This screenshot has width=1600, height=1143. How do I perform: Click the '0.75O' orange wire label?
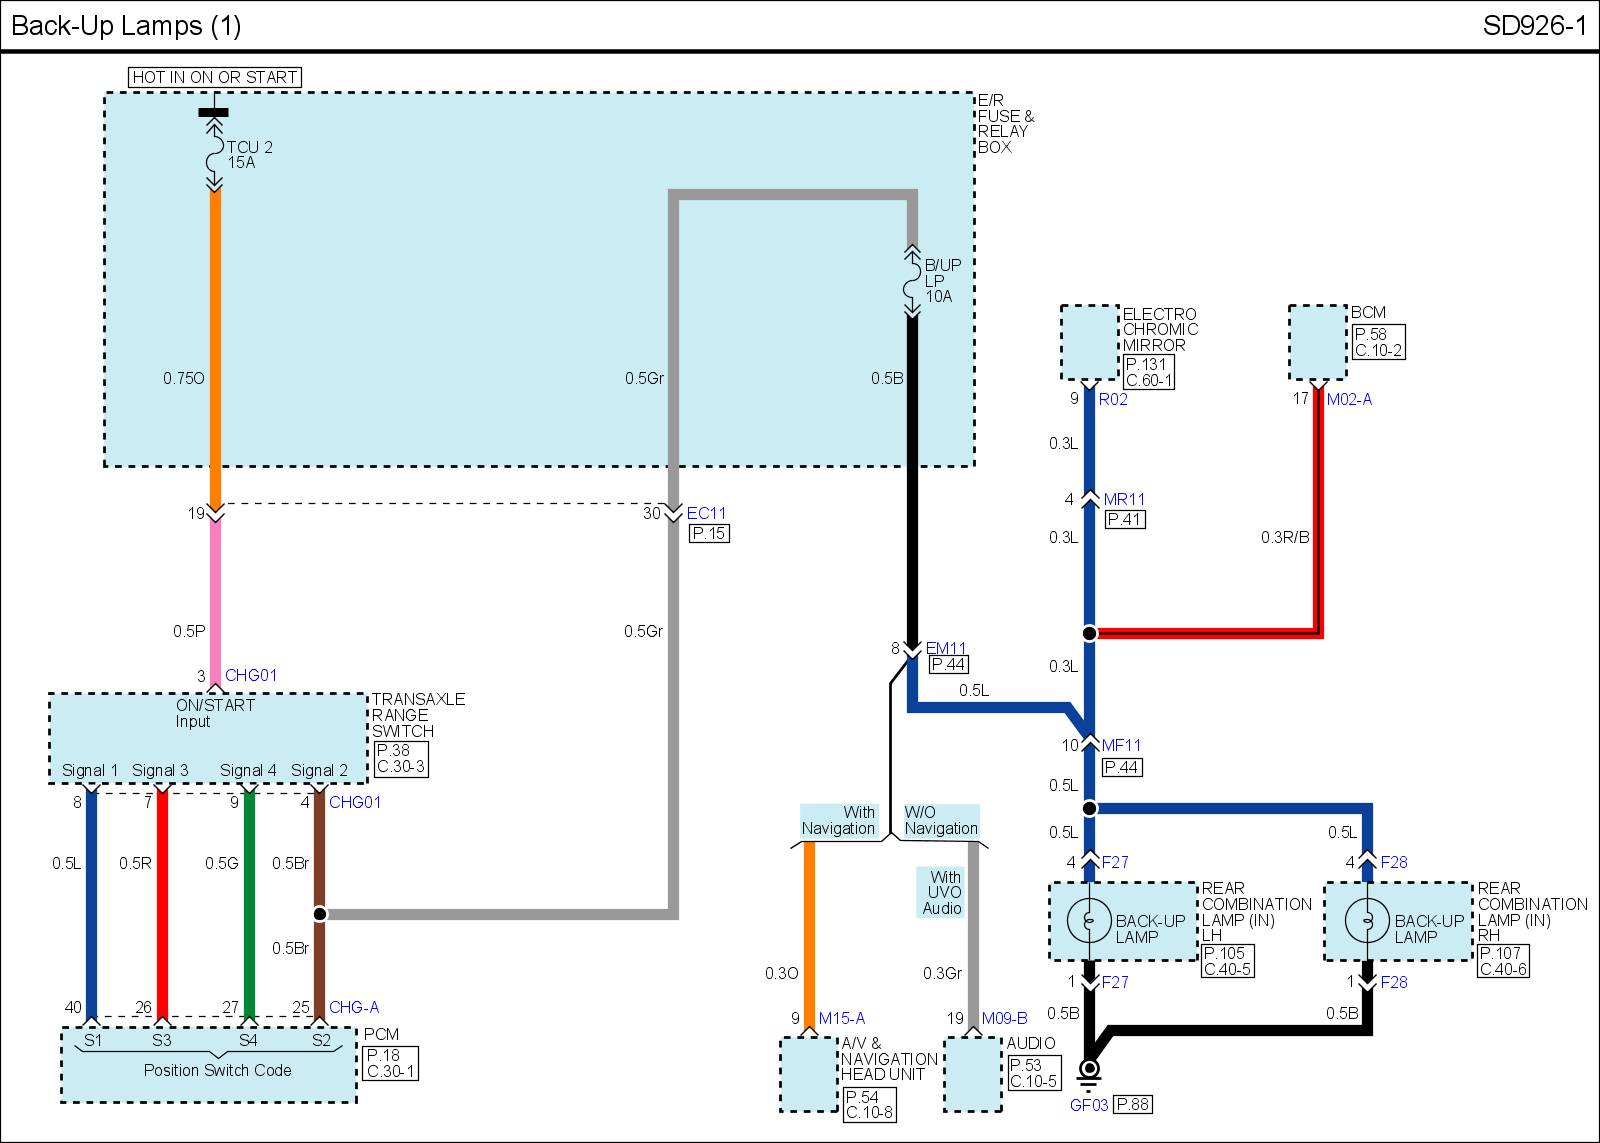pyautogui.click(x=184, y=378)
